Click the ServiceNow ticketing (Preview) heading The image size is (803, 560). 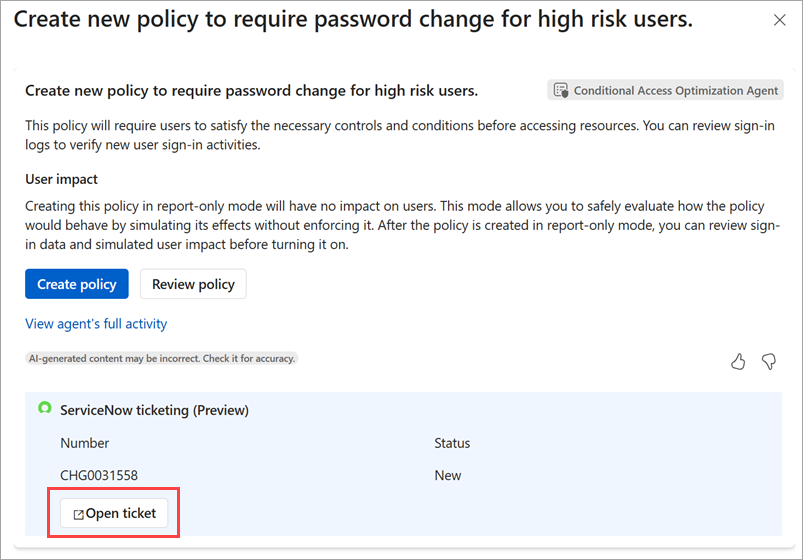point(154,410)
